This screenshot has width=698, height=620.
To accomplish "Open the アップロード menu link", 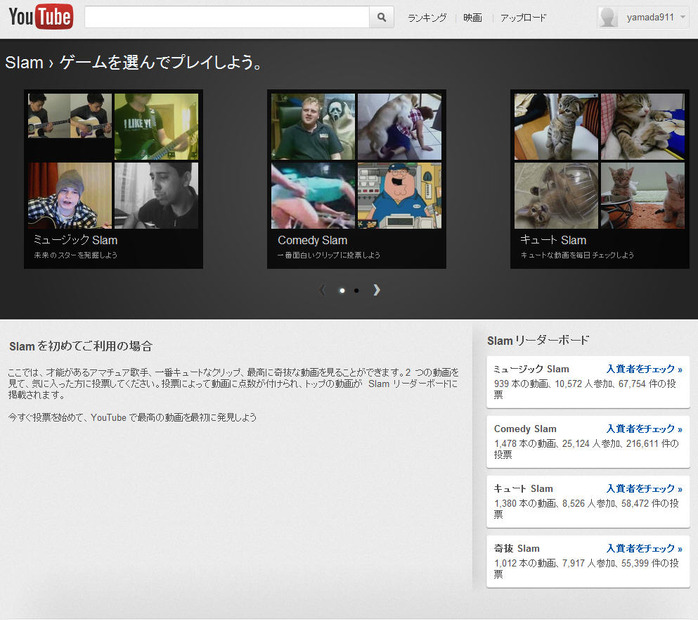I will tap(523, 18).
